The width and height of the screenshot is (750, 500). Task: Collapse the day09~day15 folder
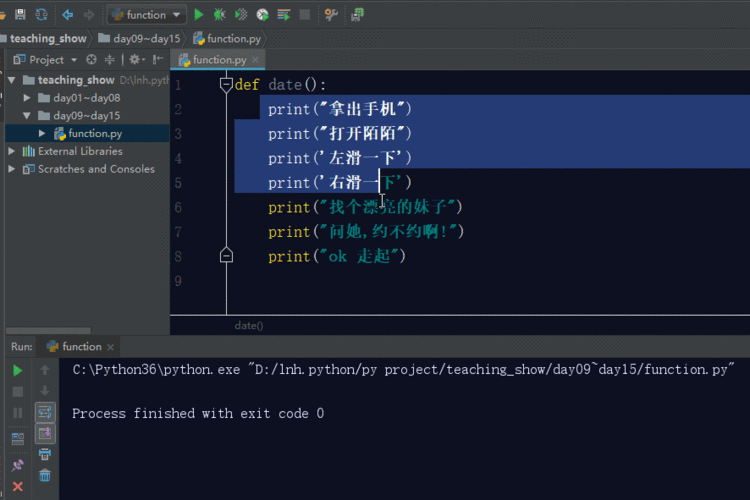[x=27, y=116]
